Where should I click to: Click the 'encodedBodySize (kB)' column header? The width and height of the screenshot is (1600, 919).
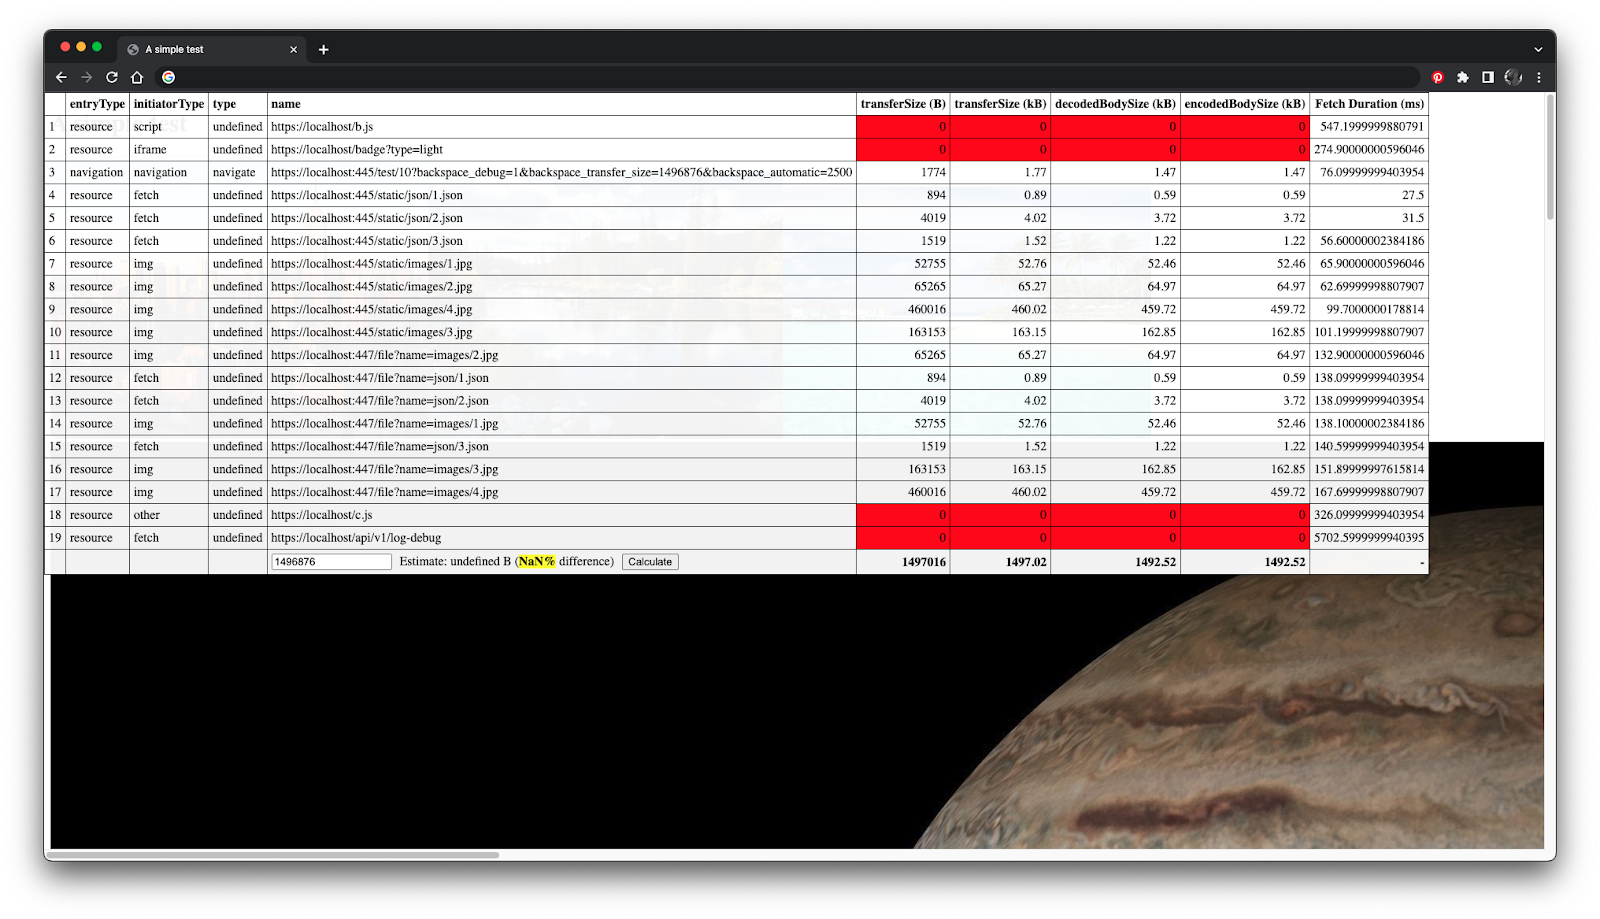click(x=1245, y=104)
